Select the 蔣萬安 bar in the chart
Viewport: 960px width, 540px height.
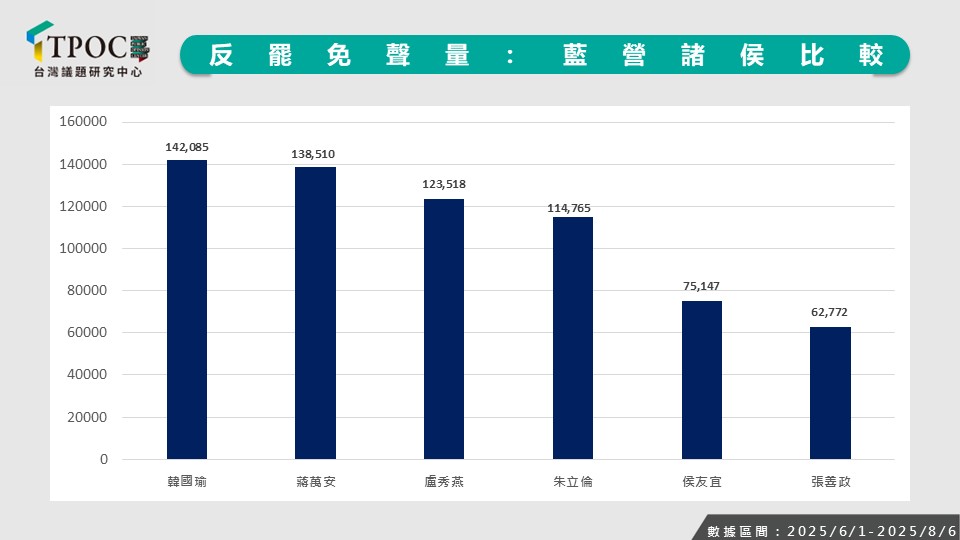[x=315, y=312]
